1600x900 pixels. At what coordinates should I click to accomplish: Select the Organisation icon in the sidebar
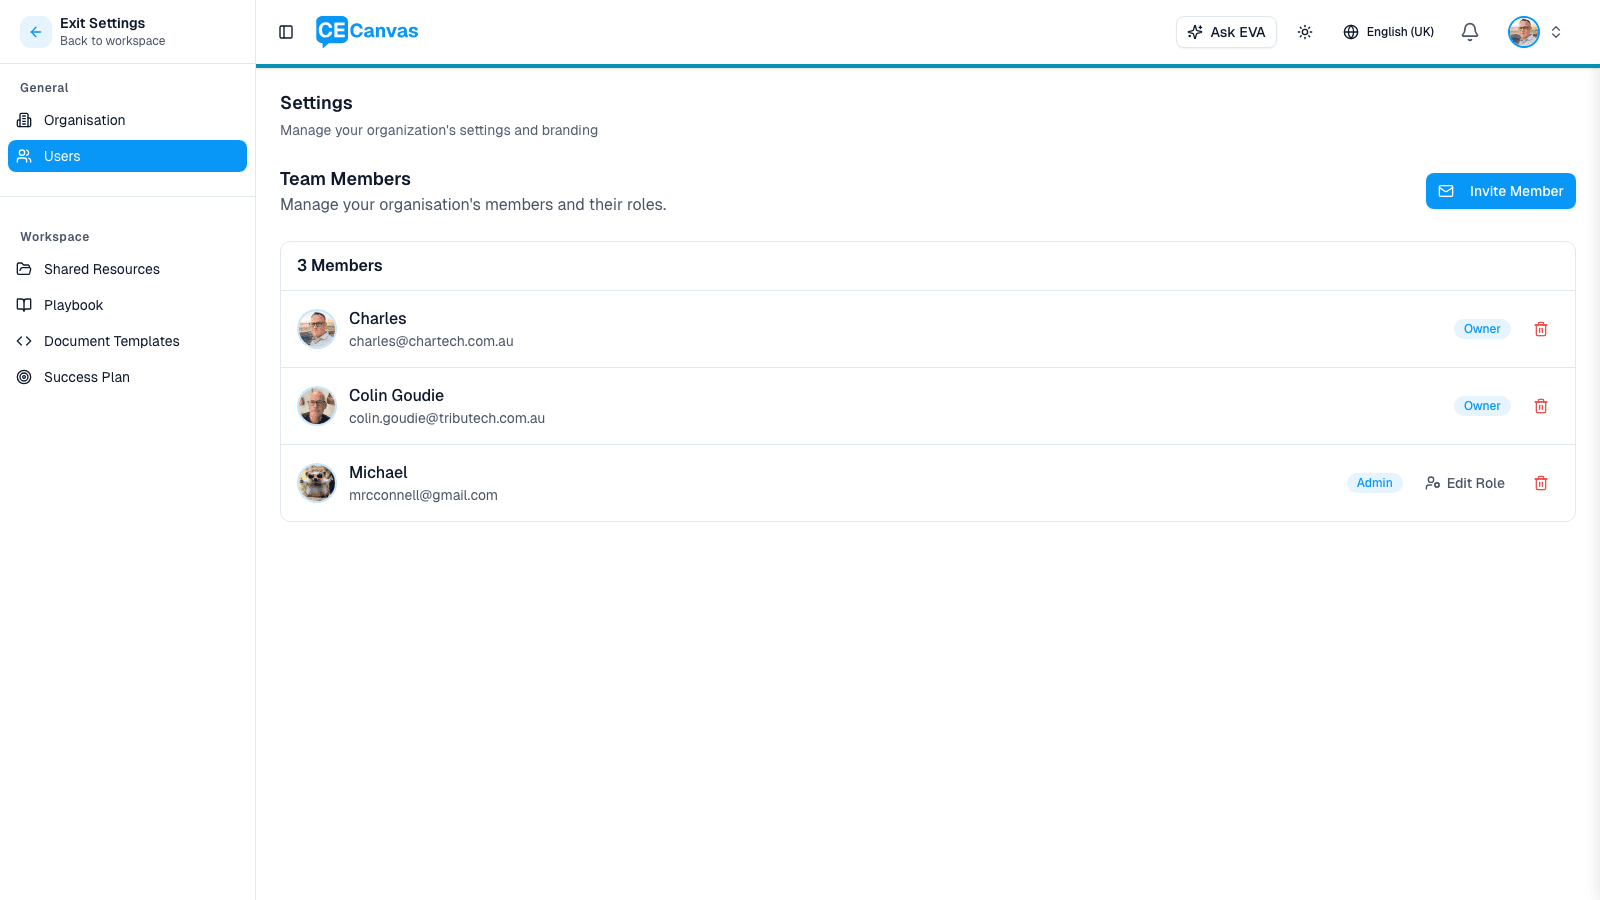tap(24, 120)
